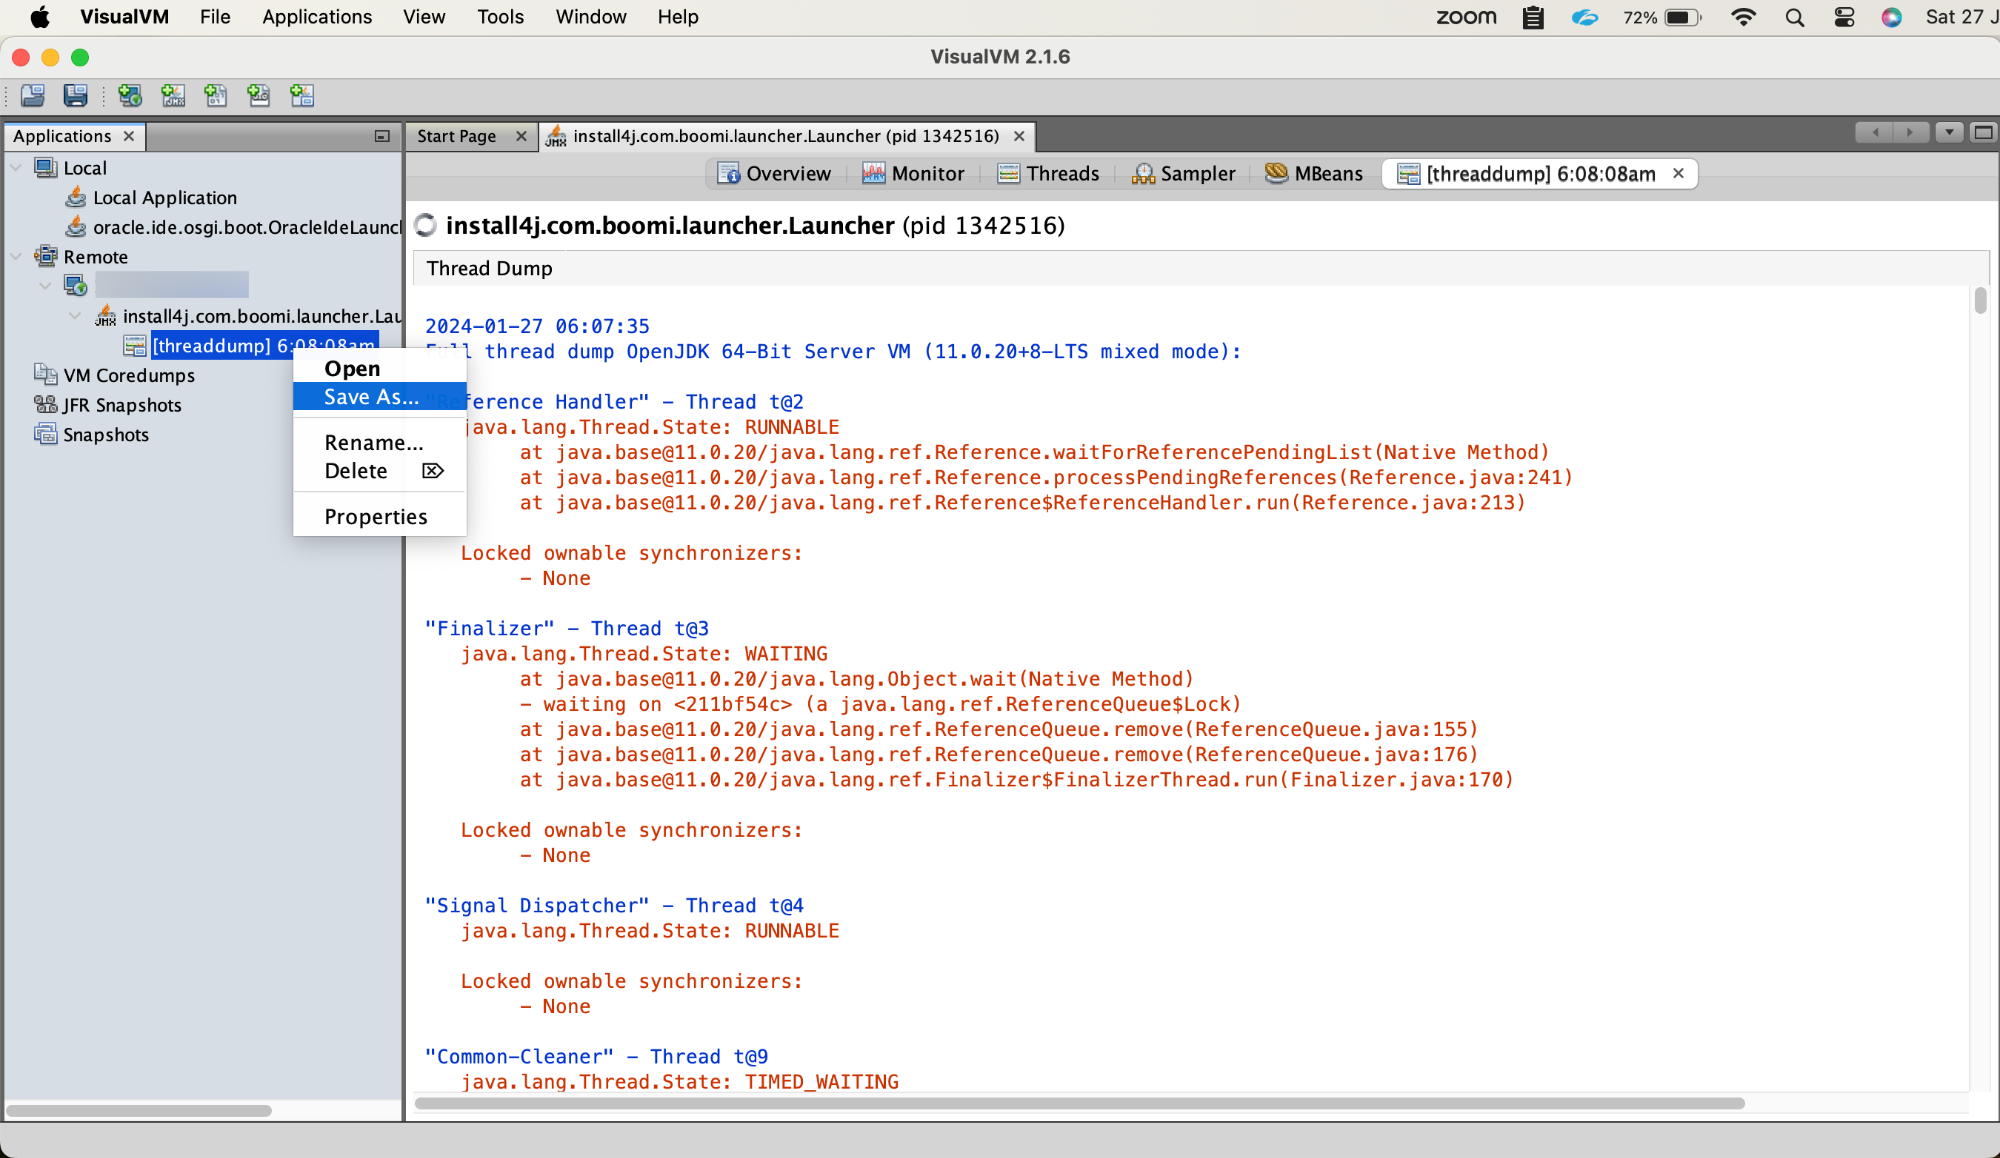Image resolution: width=2000 pixels, height=1158 pixels.
Task: Click the Save Application Snapshot toolbar icon
Action: pos(74,95)
